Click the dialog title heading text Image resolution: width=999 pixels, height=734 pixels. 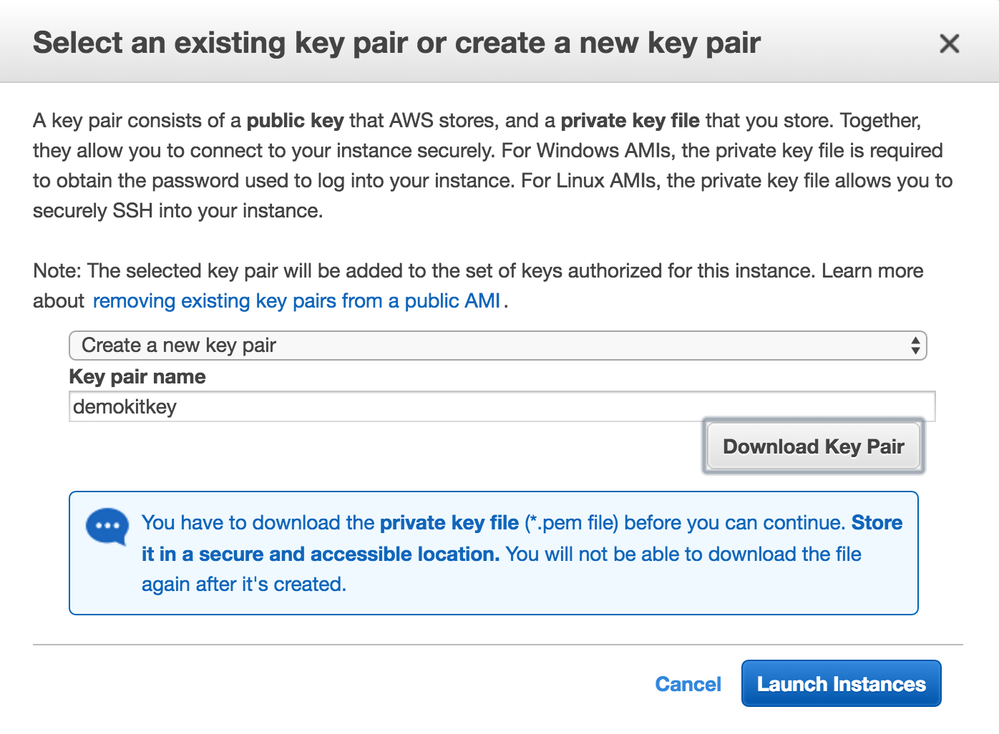click(397, 43)
